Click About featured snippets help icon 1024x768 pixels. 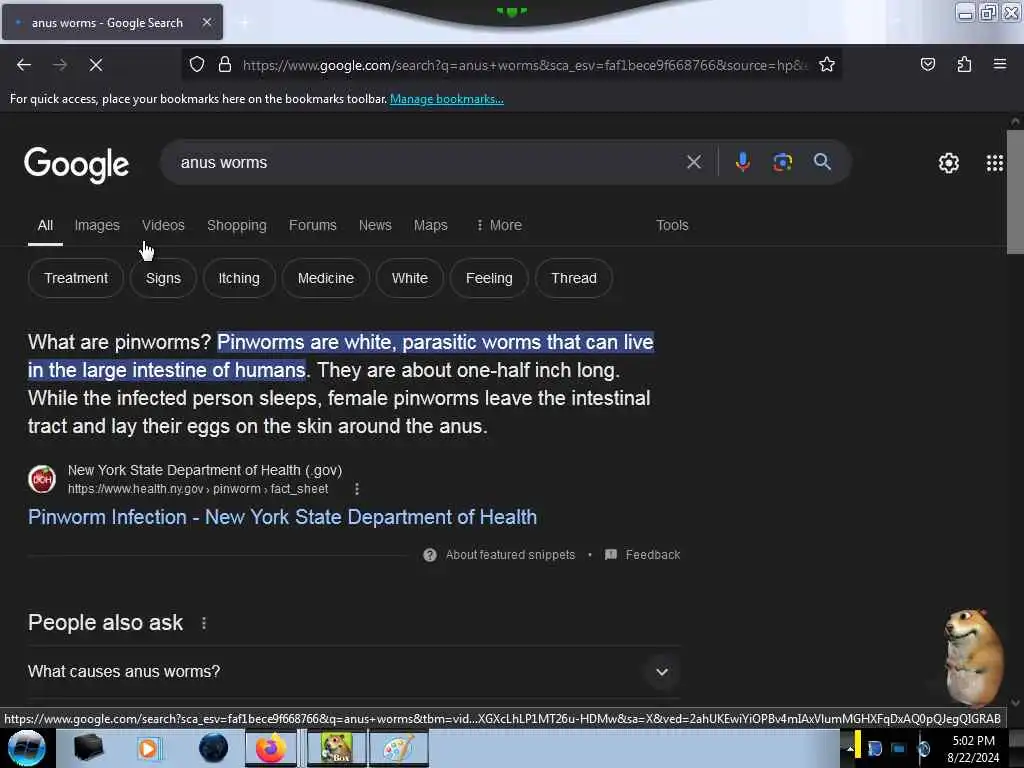(430, 555)
